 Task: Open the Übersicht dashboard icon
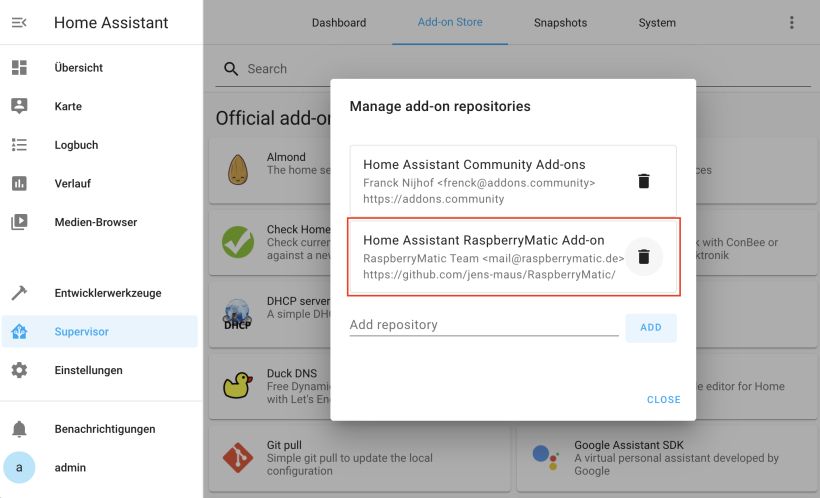point(19,67)
